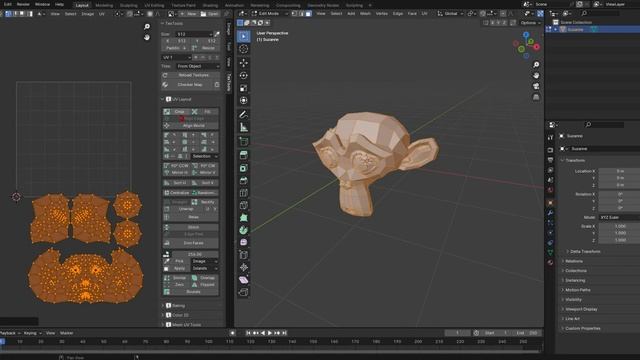Select the Knife tool
The height and width of the screenshot is (360, 640).
tap(244, 205)
